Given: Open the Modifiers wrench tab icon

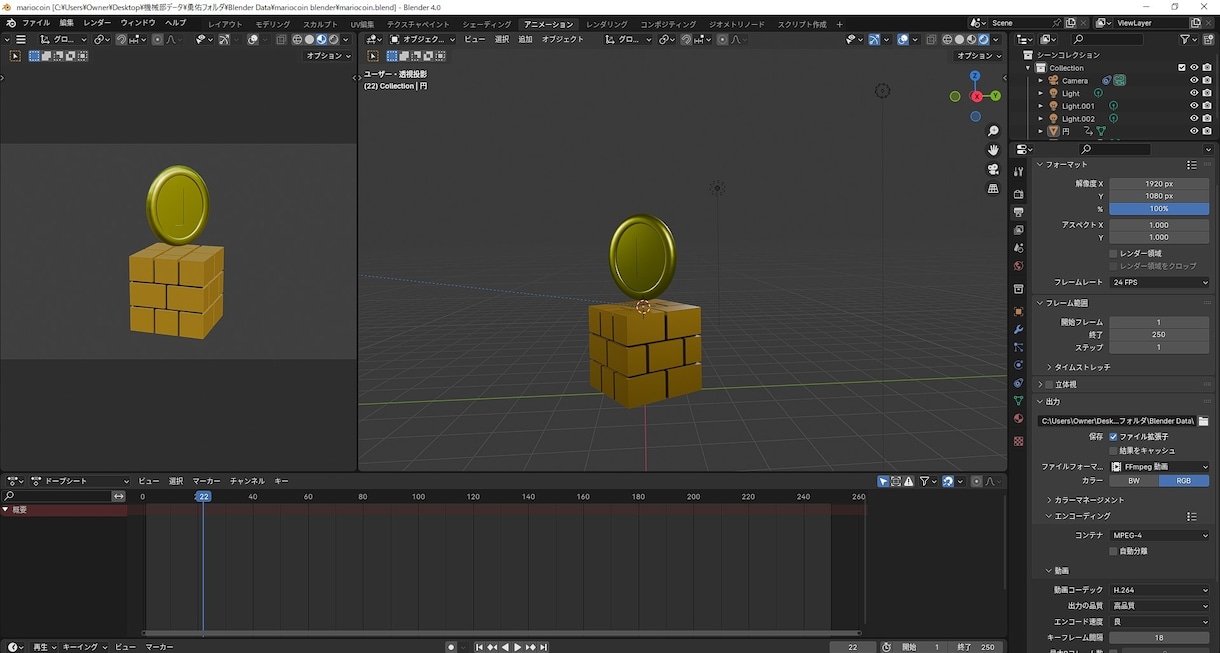Looking at the screenshot, I should point(1018,329).
